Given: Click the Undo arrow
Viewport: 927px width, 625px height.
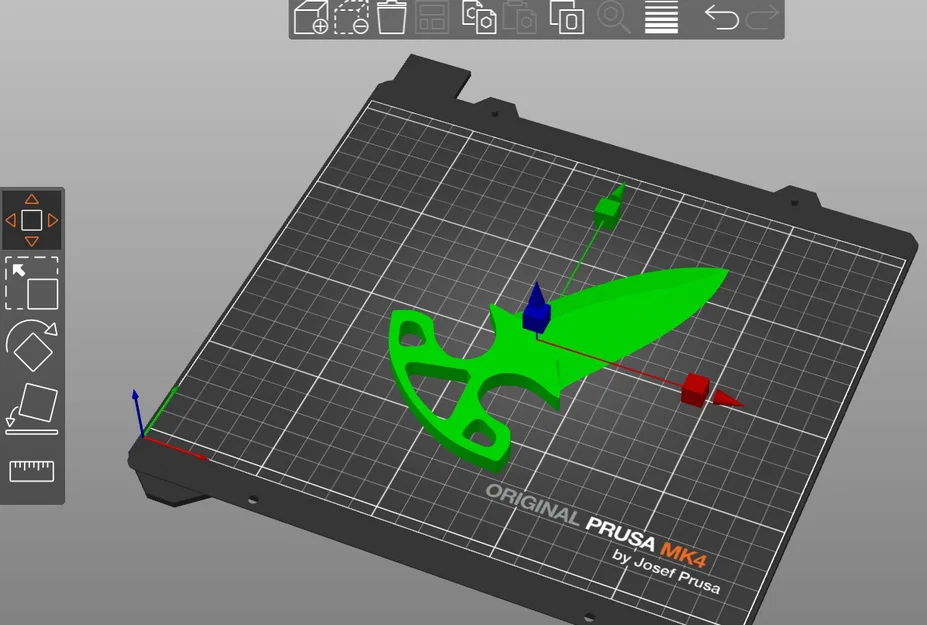Looking at the screenshot, I should click(721, 17).
